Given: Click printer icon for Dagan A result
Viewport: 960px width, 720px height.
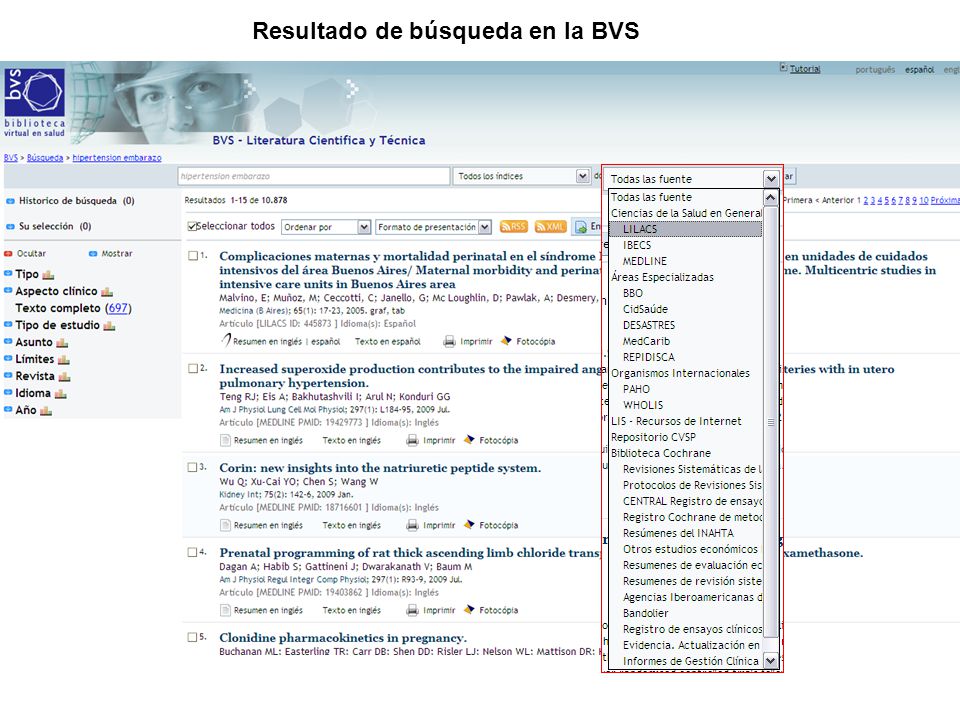Looking at the screenshot, I should point(413,610).
